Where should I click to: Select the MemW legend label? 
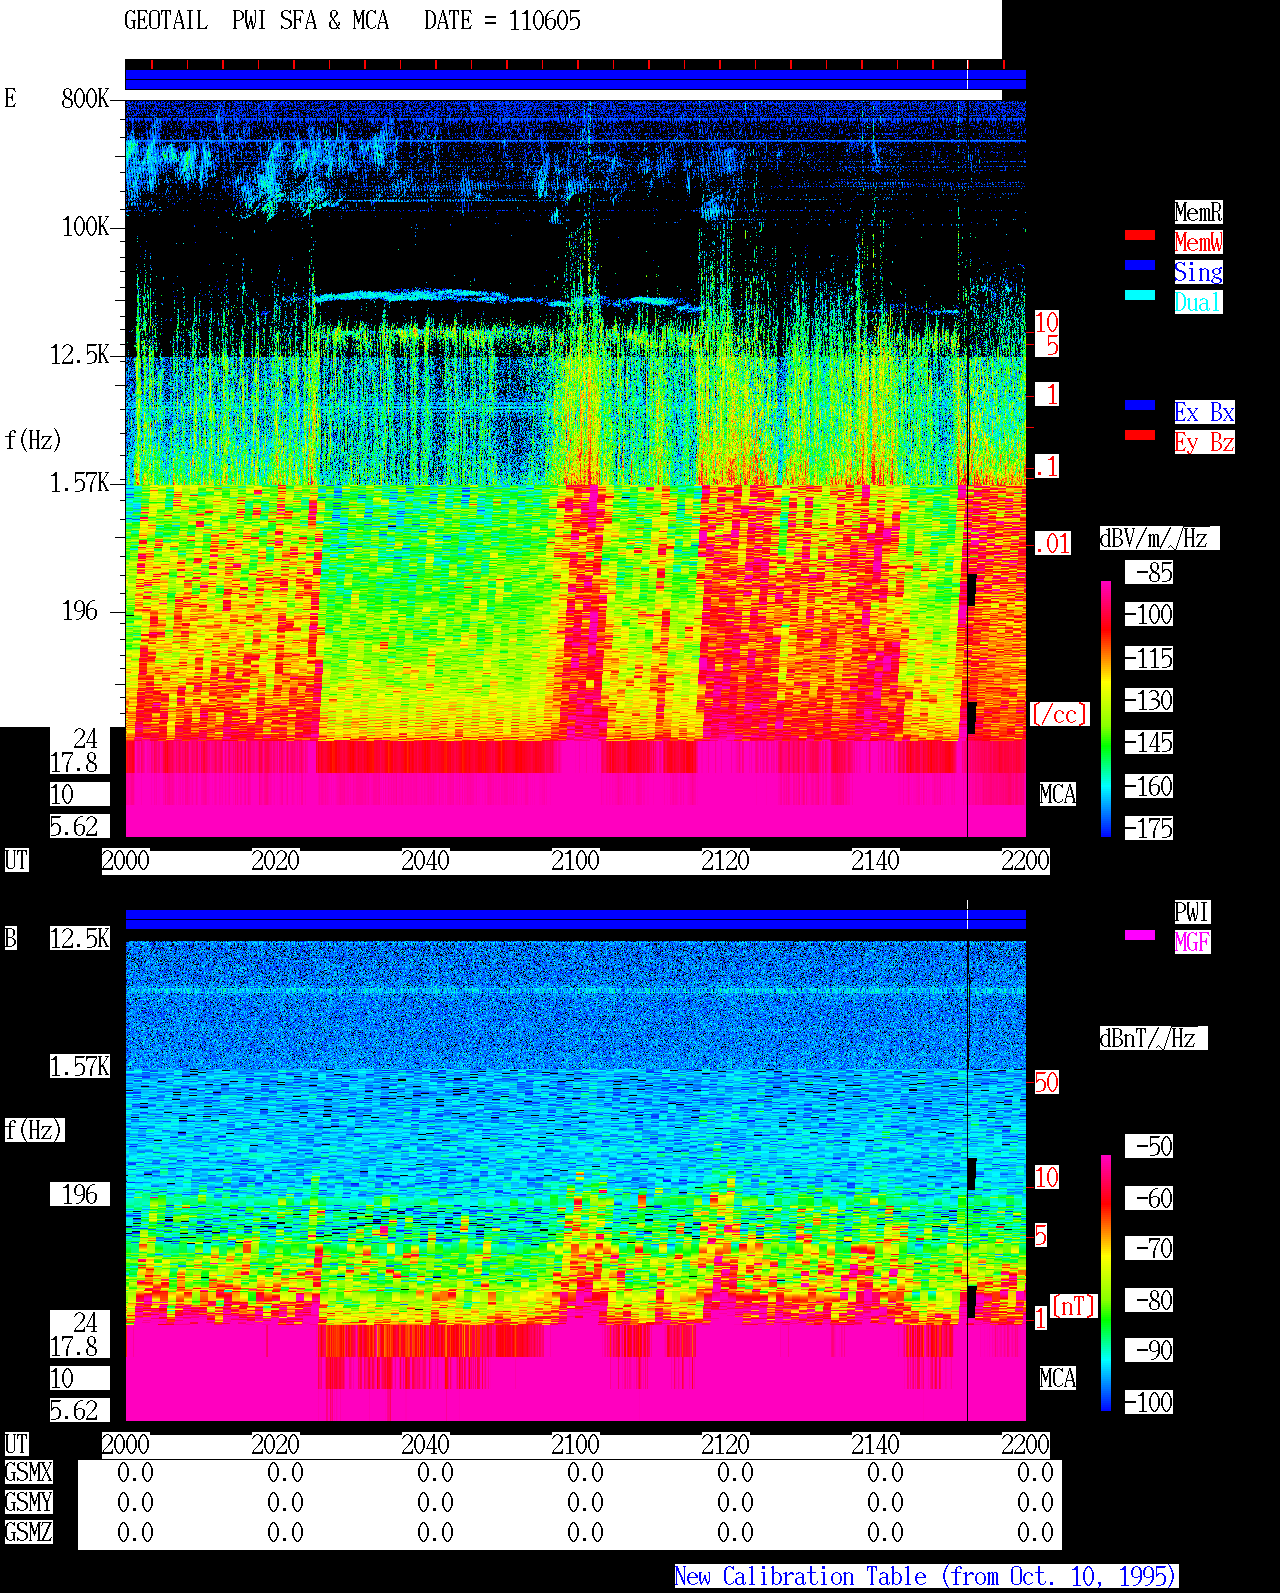1198,242
